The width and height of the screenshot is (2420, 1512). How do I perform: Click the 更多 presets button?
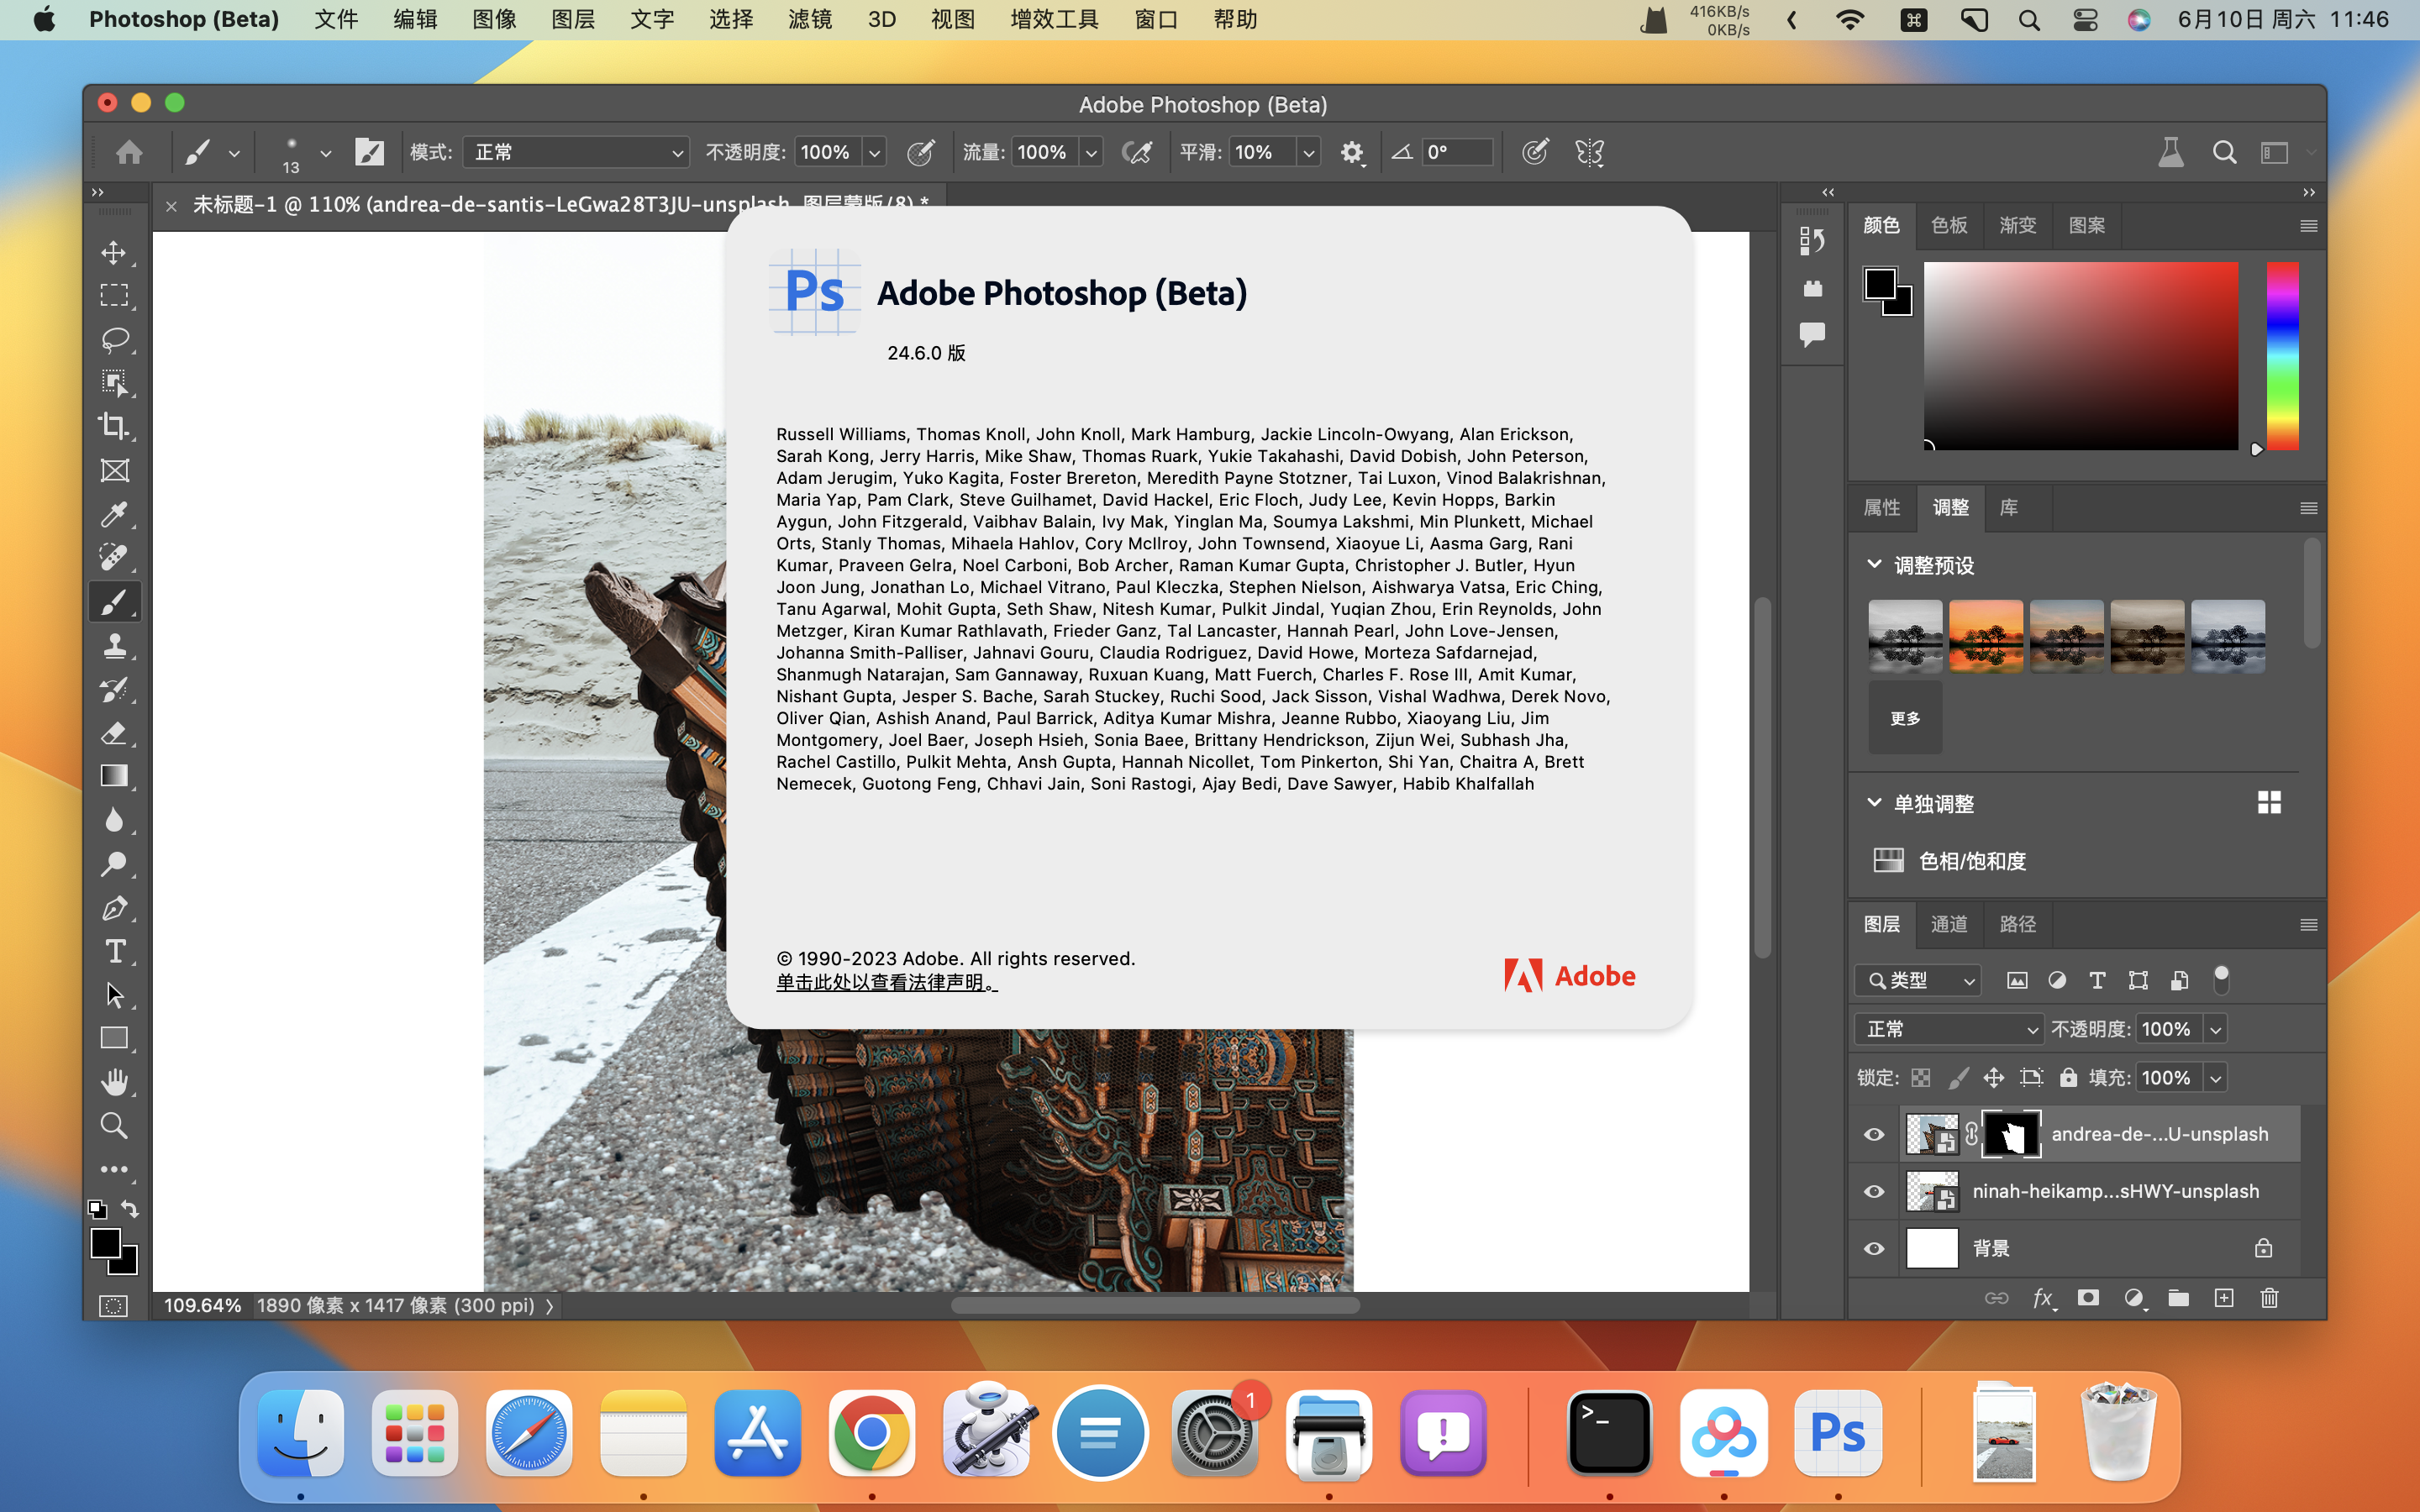click(x=1905, y=718)
